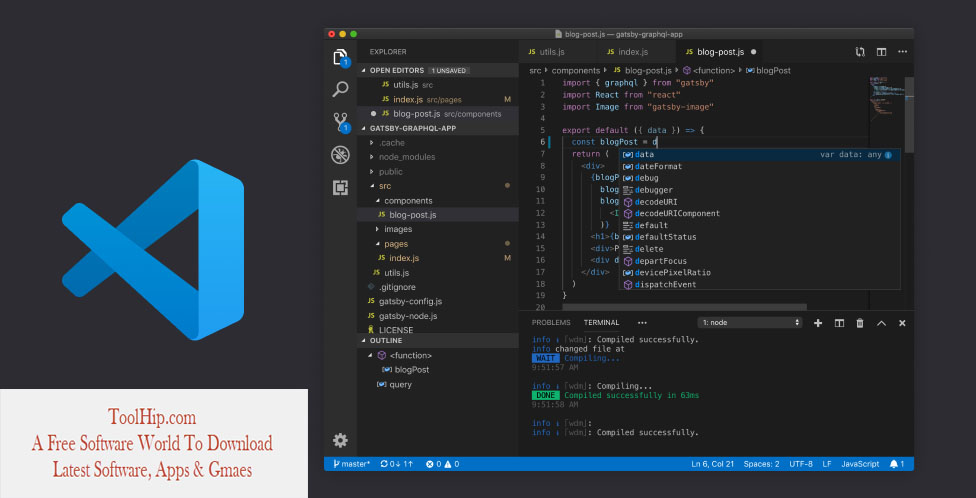Open the Explorer view in activity bar

click(x=340, y=57)
